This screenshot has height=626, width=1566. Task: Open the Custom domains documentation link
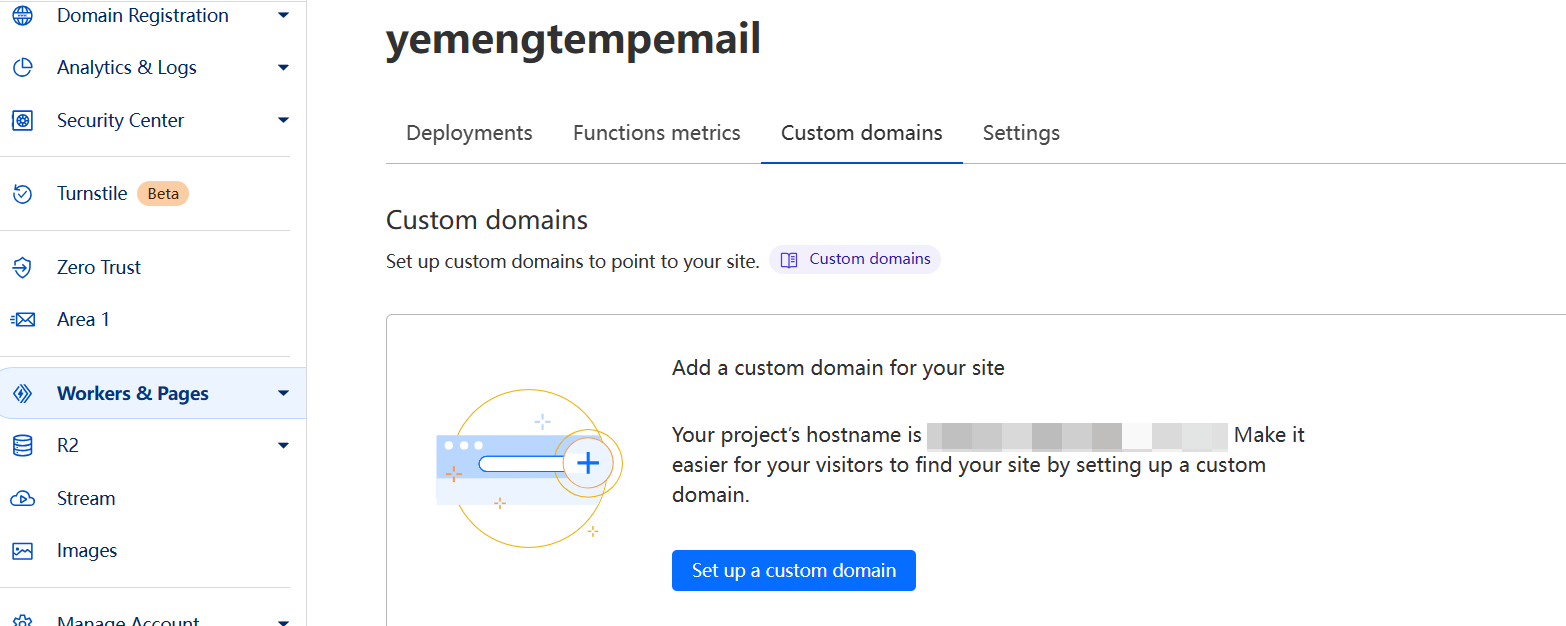pos(855,260)
